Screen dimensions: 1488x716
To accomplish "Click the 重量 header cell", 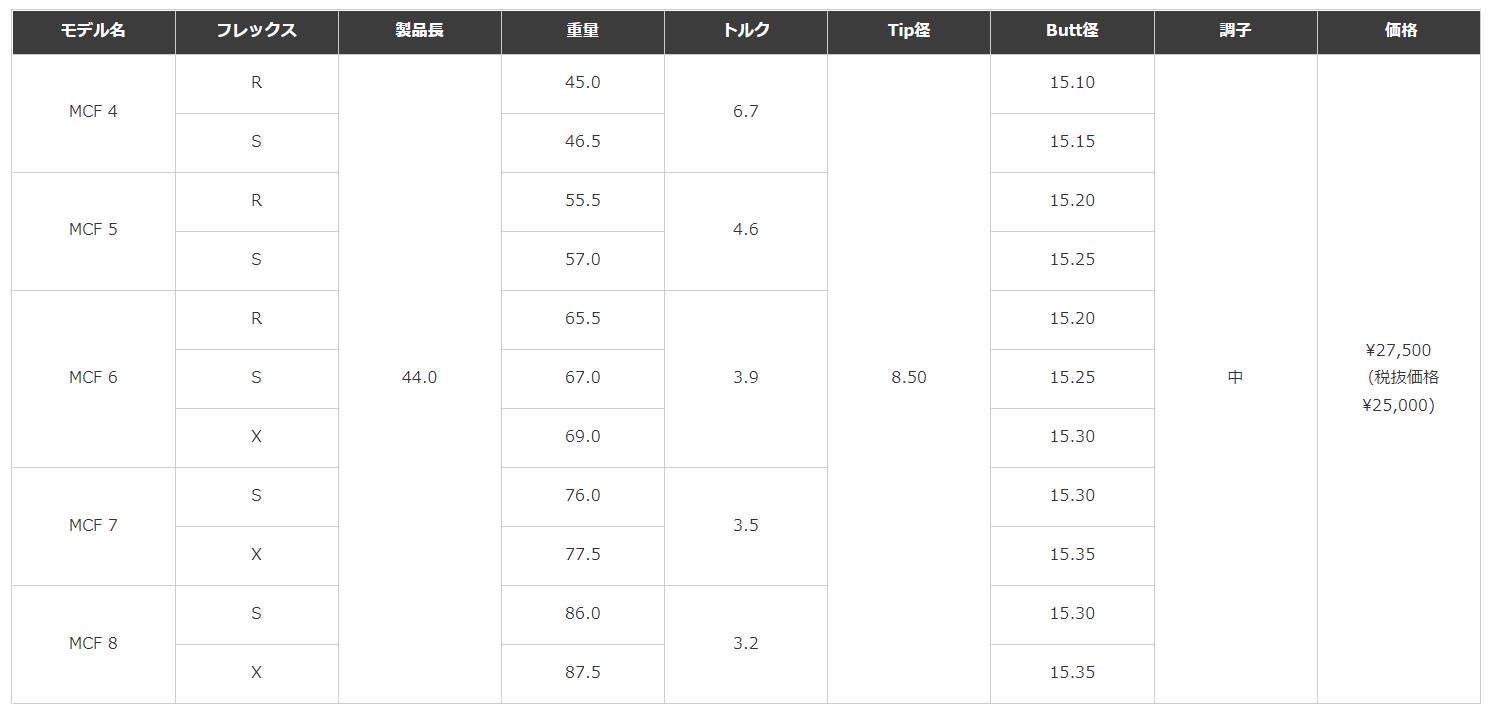I will coord(582,31).
